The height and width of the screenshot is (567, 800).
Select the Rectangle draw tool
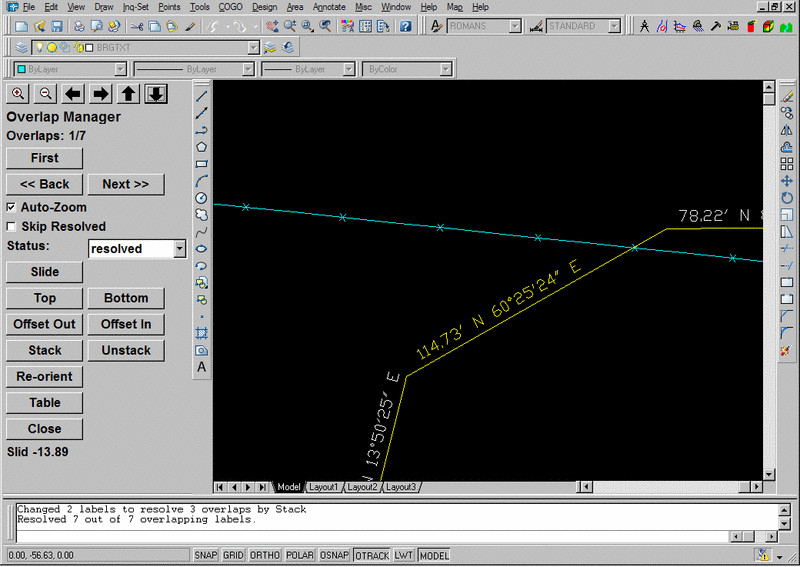(202, 164)
